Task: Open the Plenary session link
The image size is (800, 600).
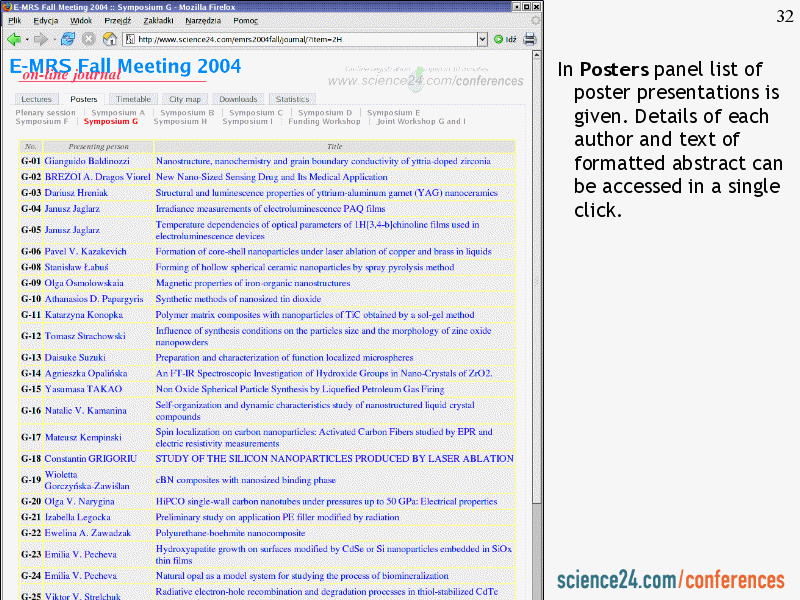Action: (45, 113)
